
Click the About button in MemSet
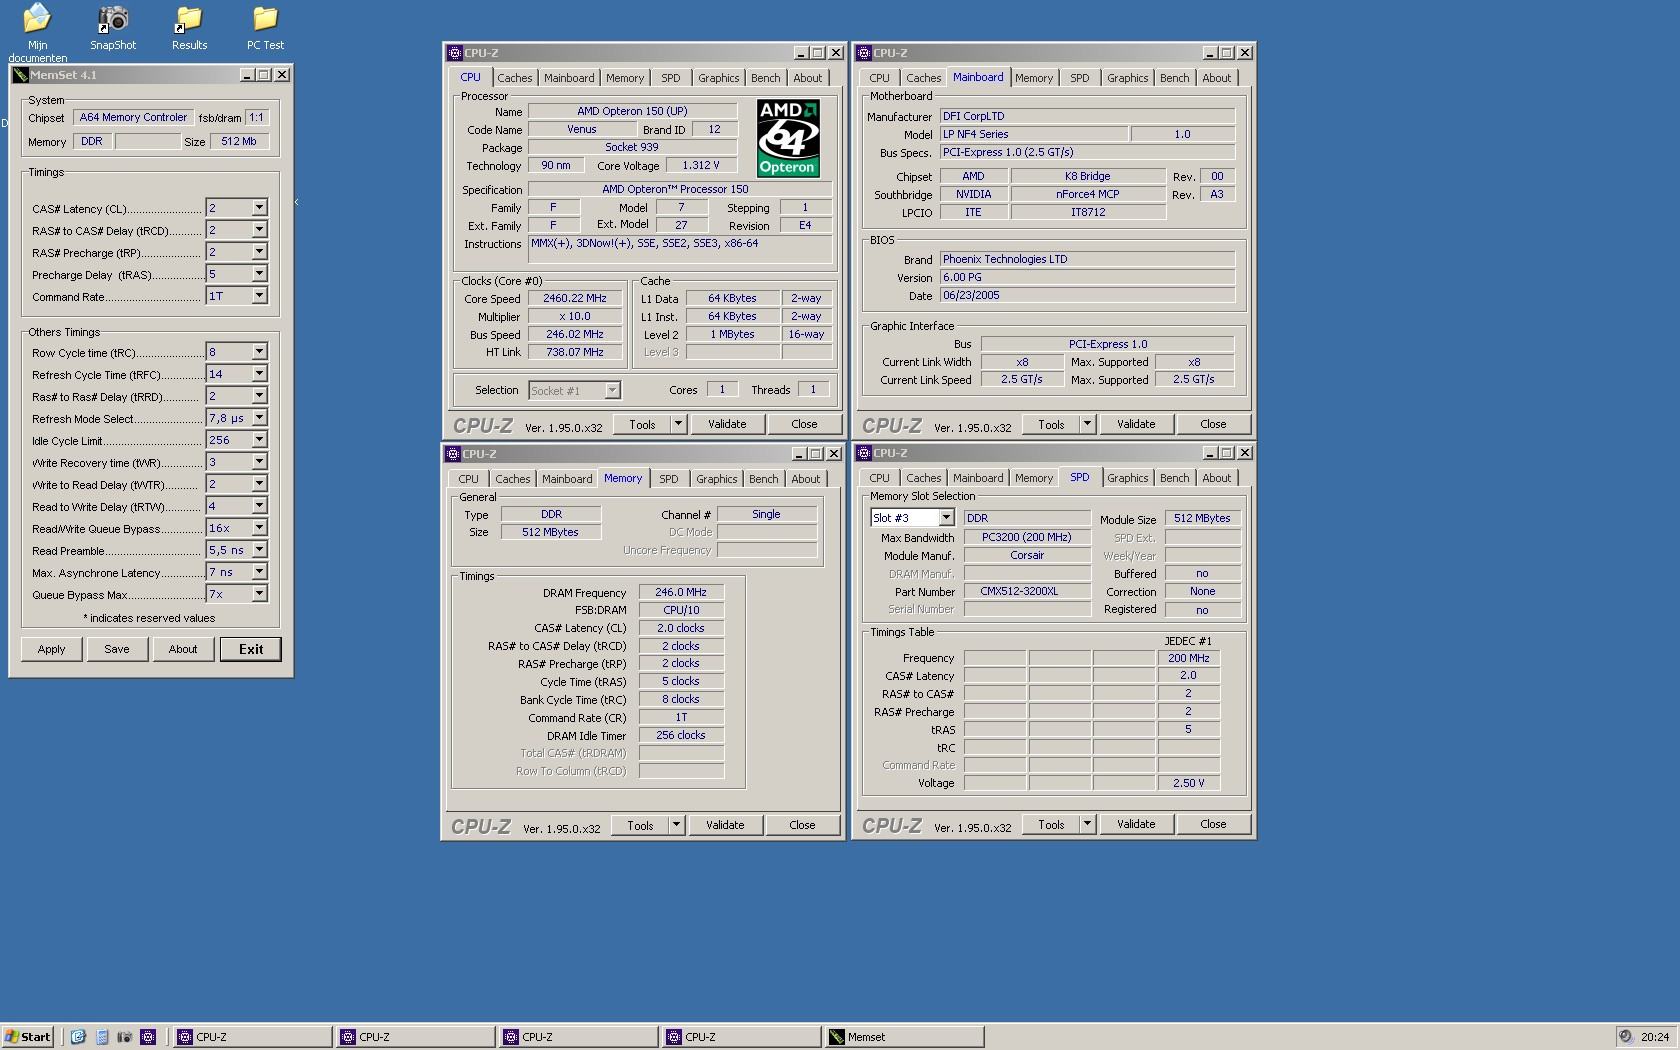point(183,649)
